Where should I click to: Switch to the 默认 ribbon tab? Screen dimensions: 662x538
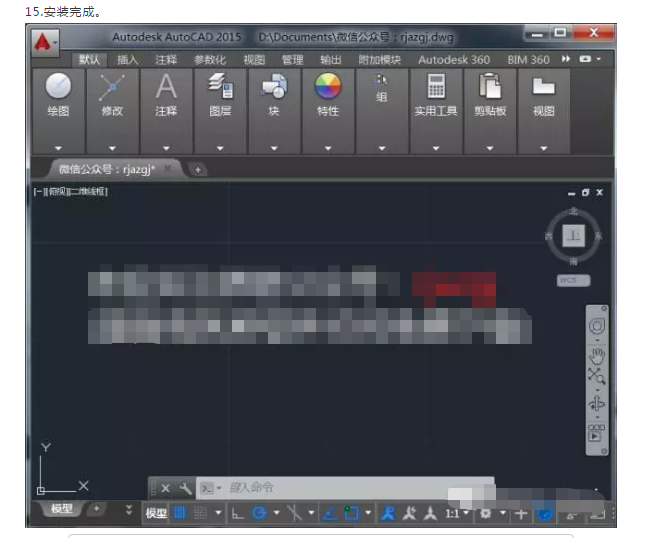89,60
